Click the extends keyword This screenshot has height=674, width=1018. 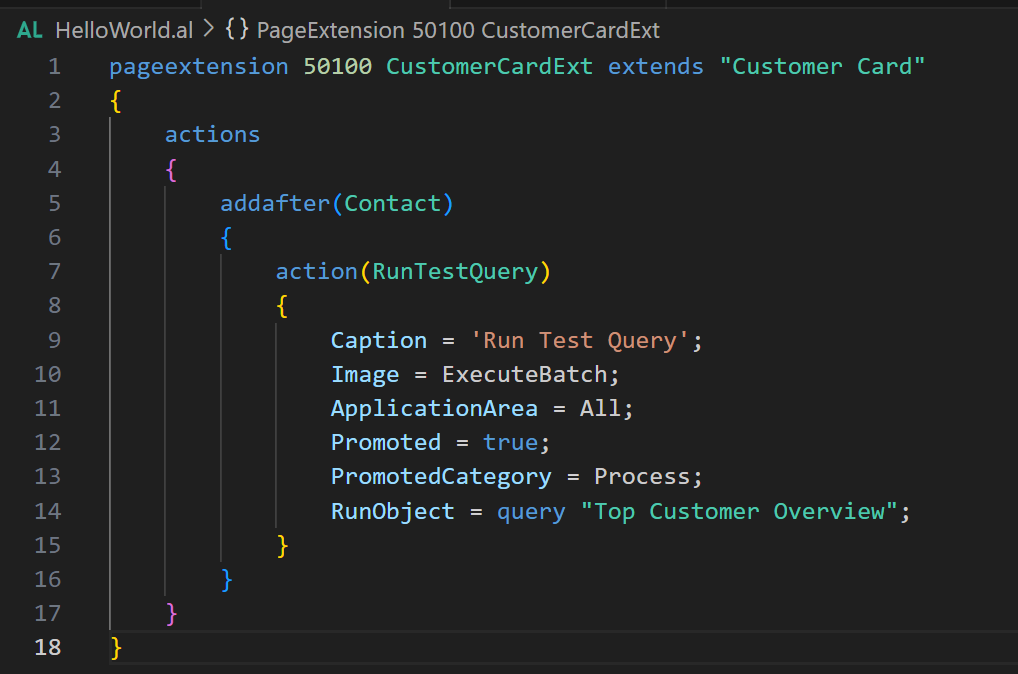[x=655, y=66]
